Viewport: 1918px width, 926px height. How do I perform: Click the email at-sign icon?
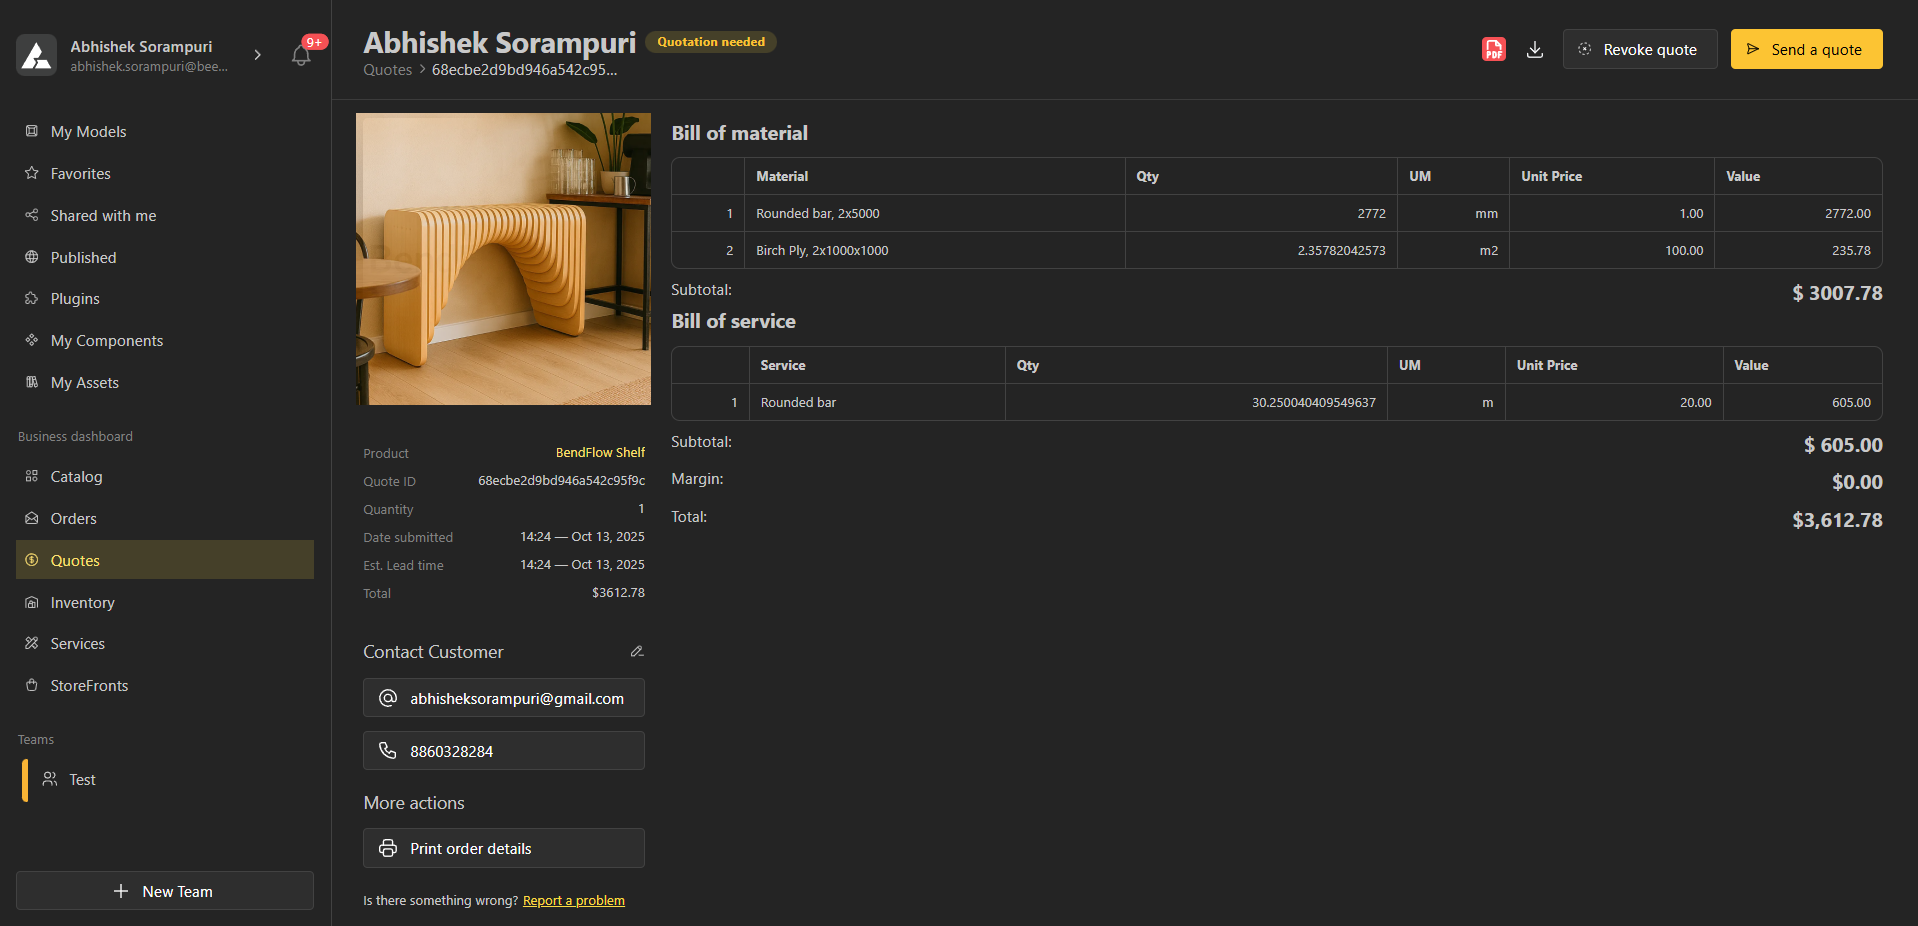coord(388,698)
